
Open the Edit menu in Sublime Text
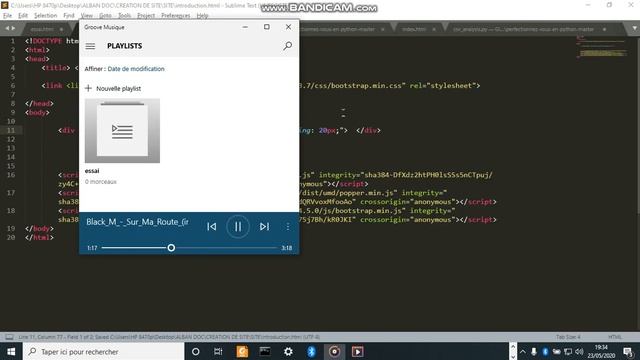[23, 16]
